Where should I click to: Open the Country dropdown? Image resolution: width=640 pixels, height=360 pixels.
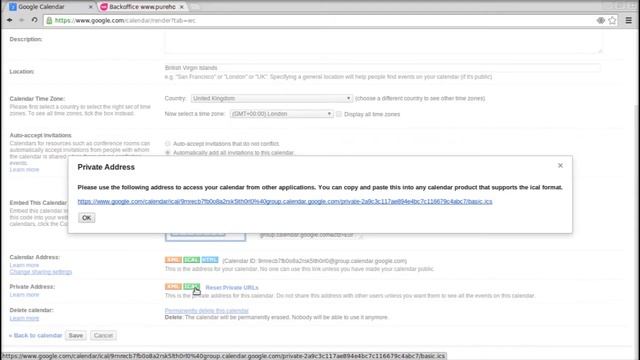click(271, 98)
